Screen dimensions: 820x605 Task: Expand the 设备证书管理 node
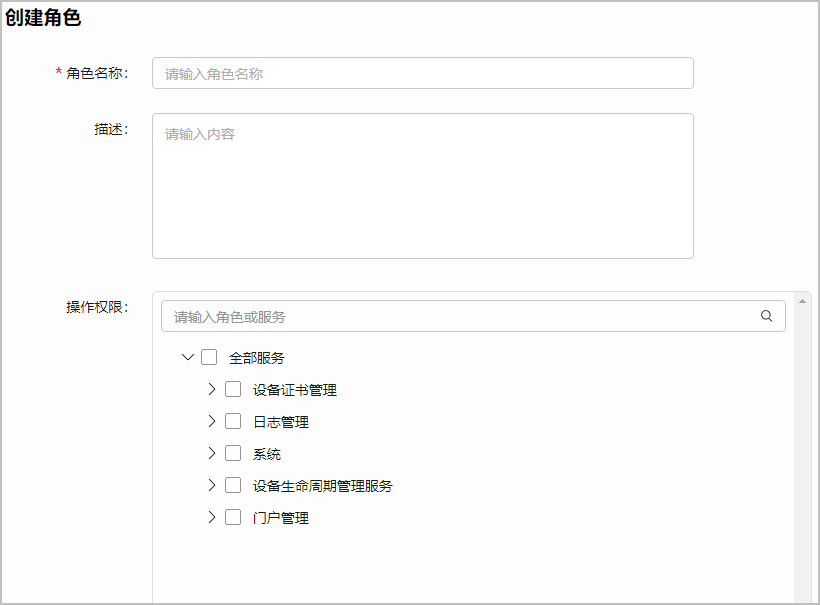[212, 389]
